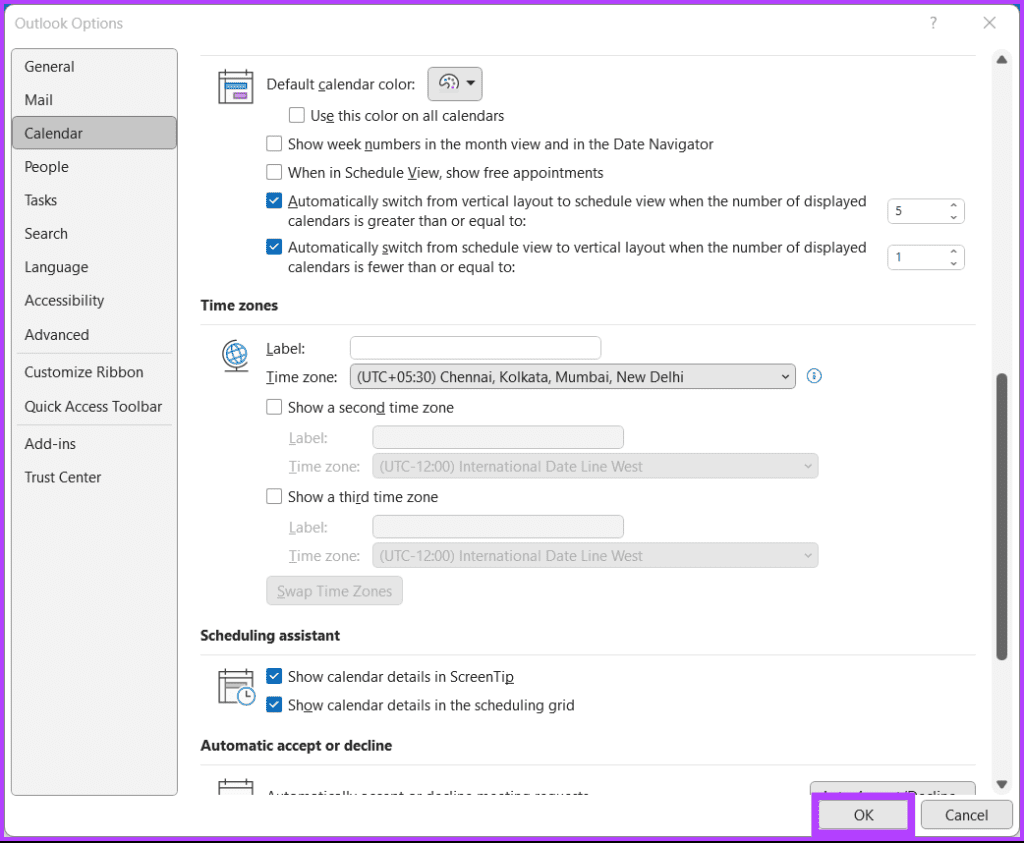Open the General options category
Image resolution: width=1024 pixels, height=843 pixels.
click(94, 67)
